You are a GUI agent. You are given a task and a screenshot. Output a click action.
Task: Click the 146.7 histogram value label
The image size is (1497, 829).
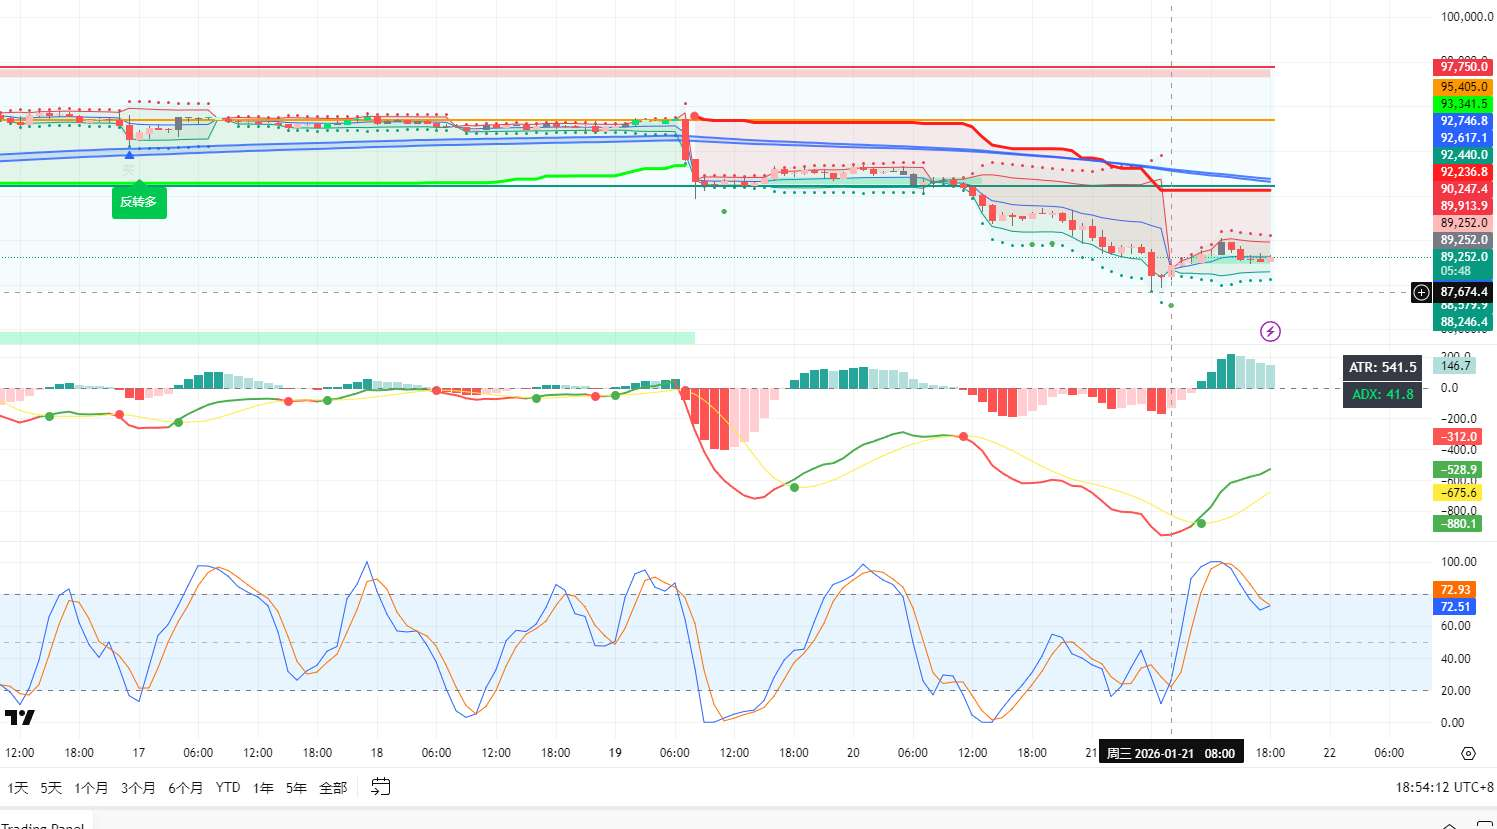click(x=1456, y=366)
